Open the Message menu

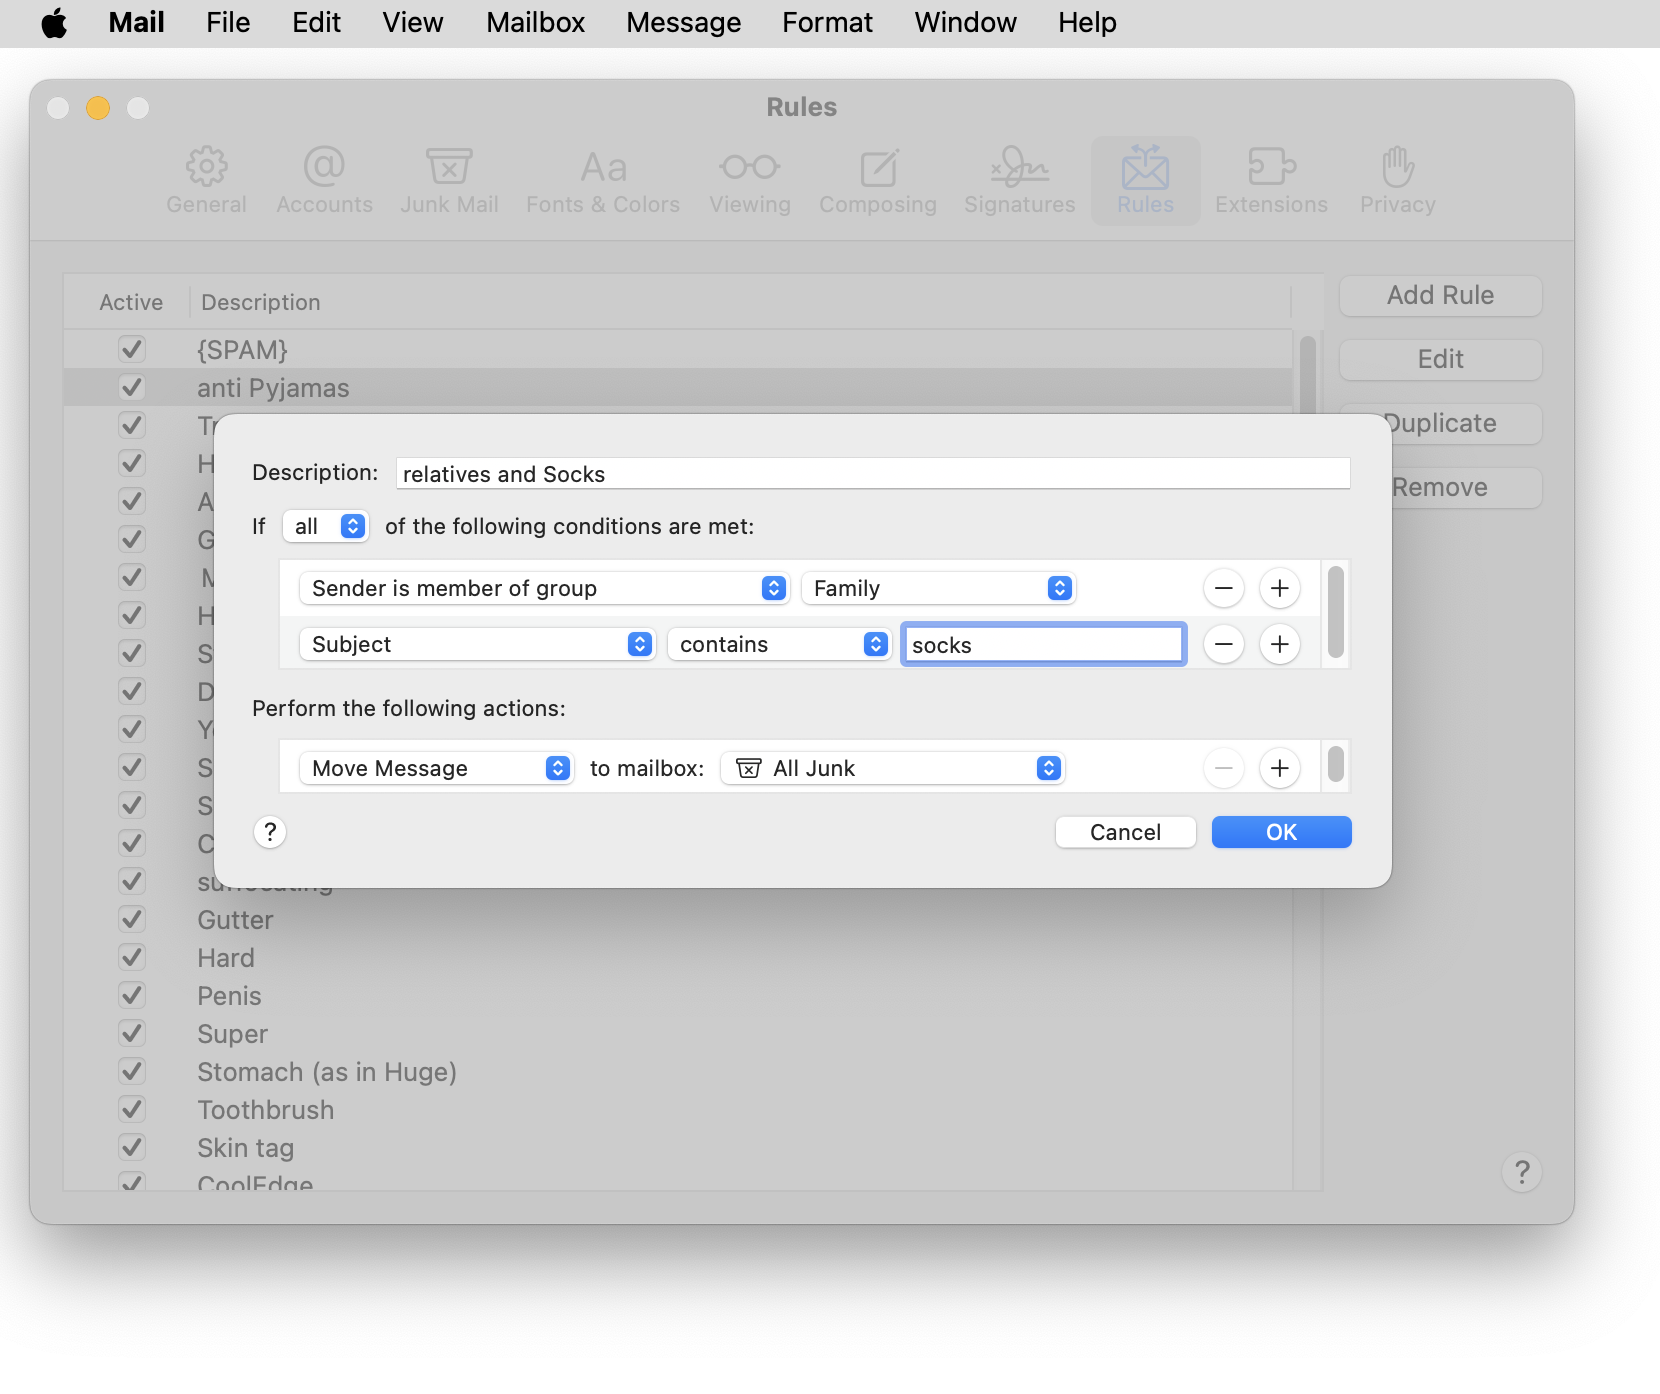(x=683, y=23)
